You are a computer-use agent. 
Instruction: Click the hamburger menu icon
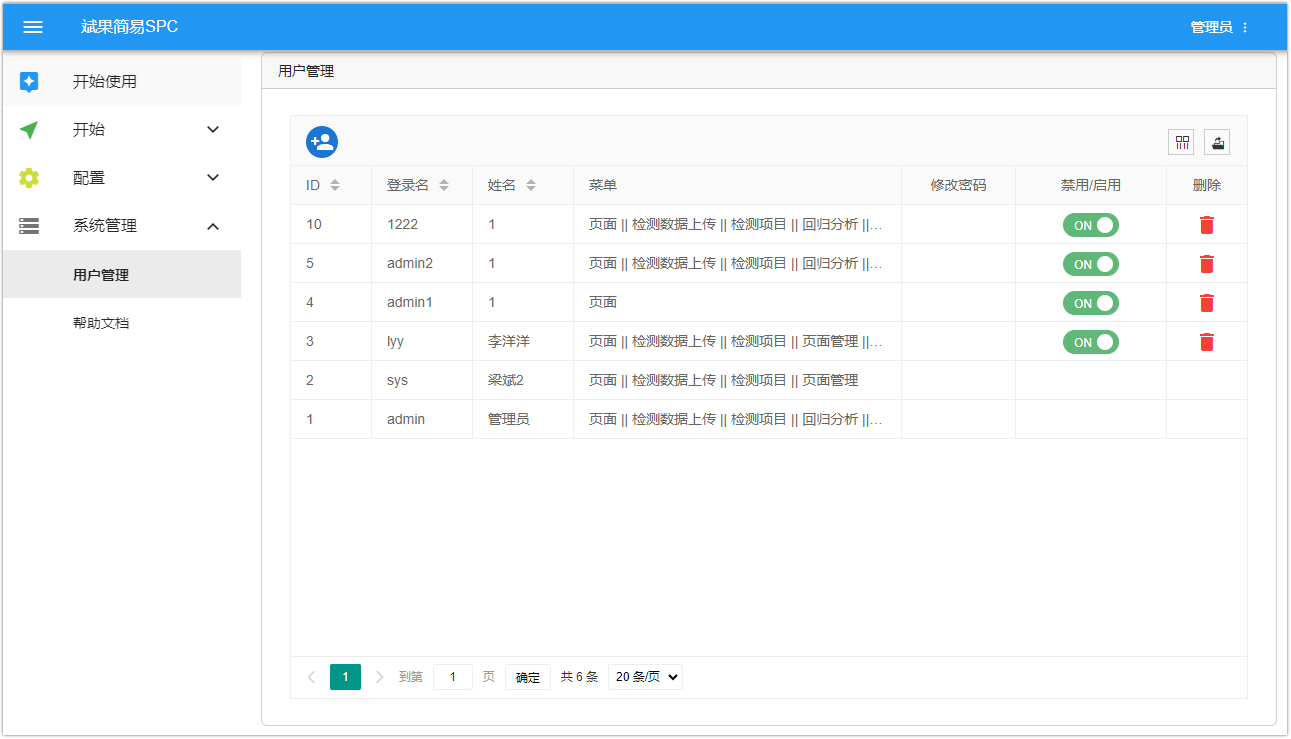tap(33, 27)
